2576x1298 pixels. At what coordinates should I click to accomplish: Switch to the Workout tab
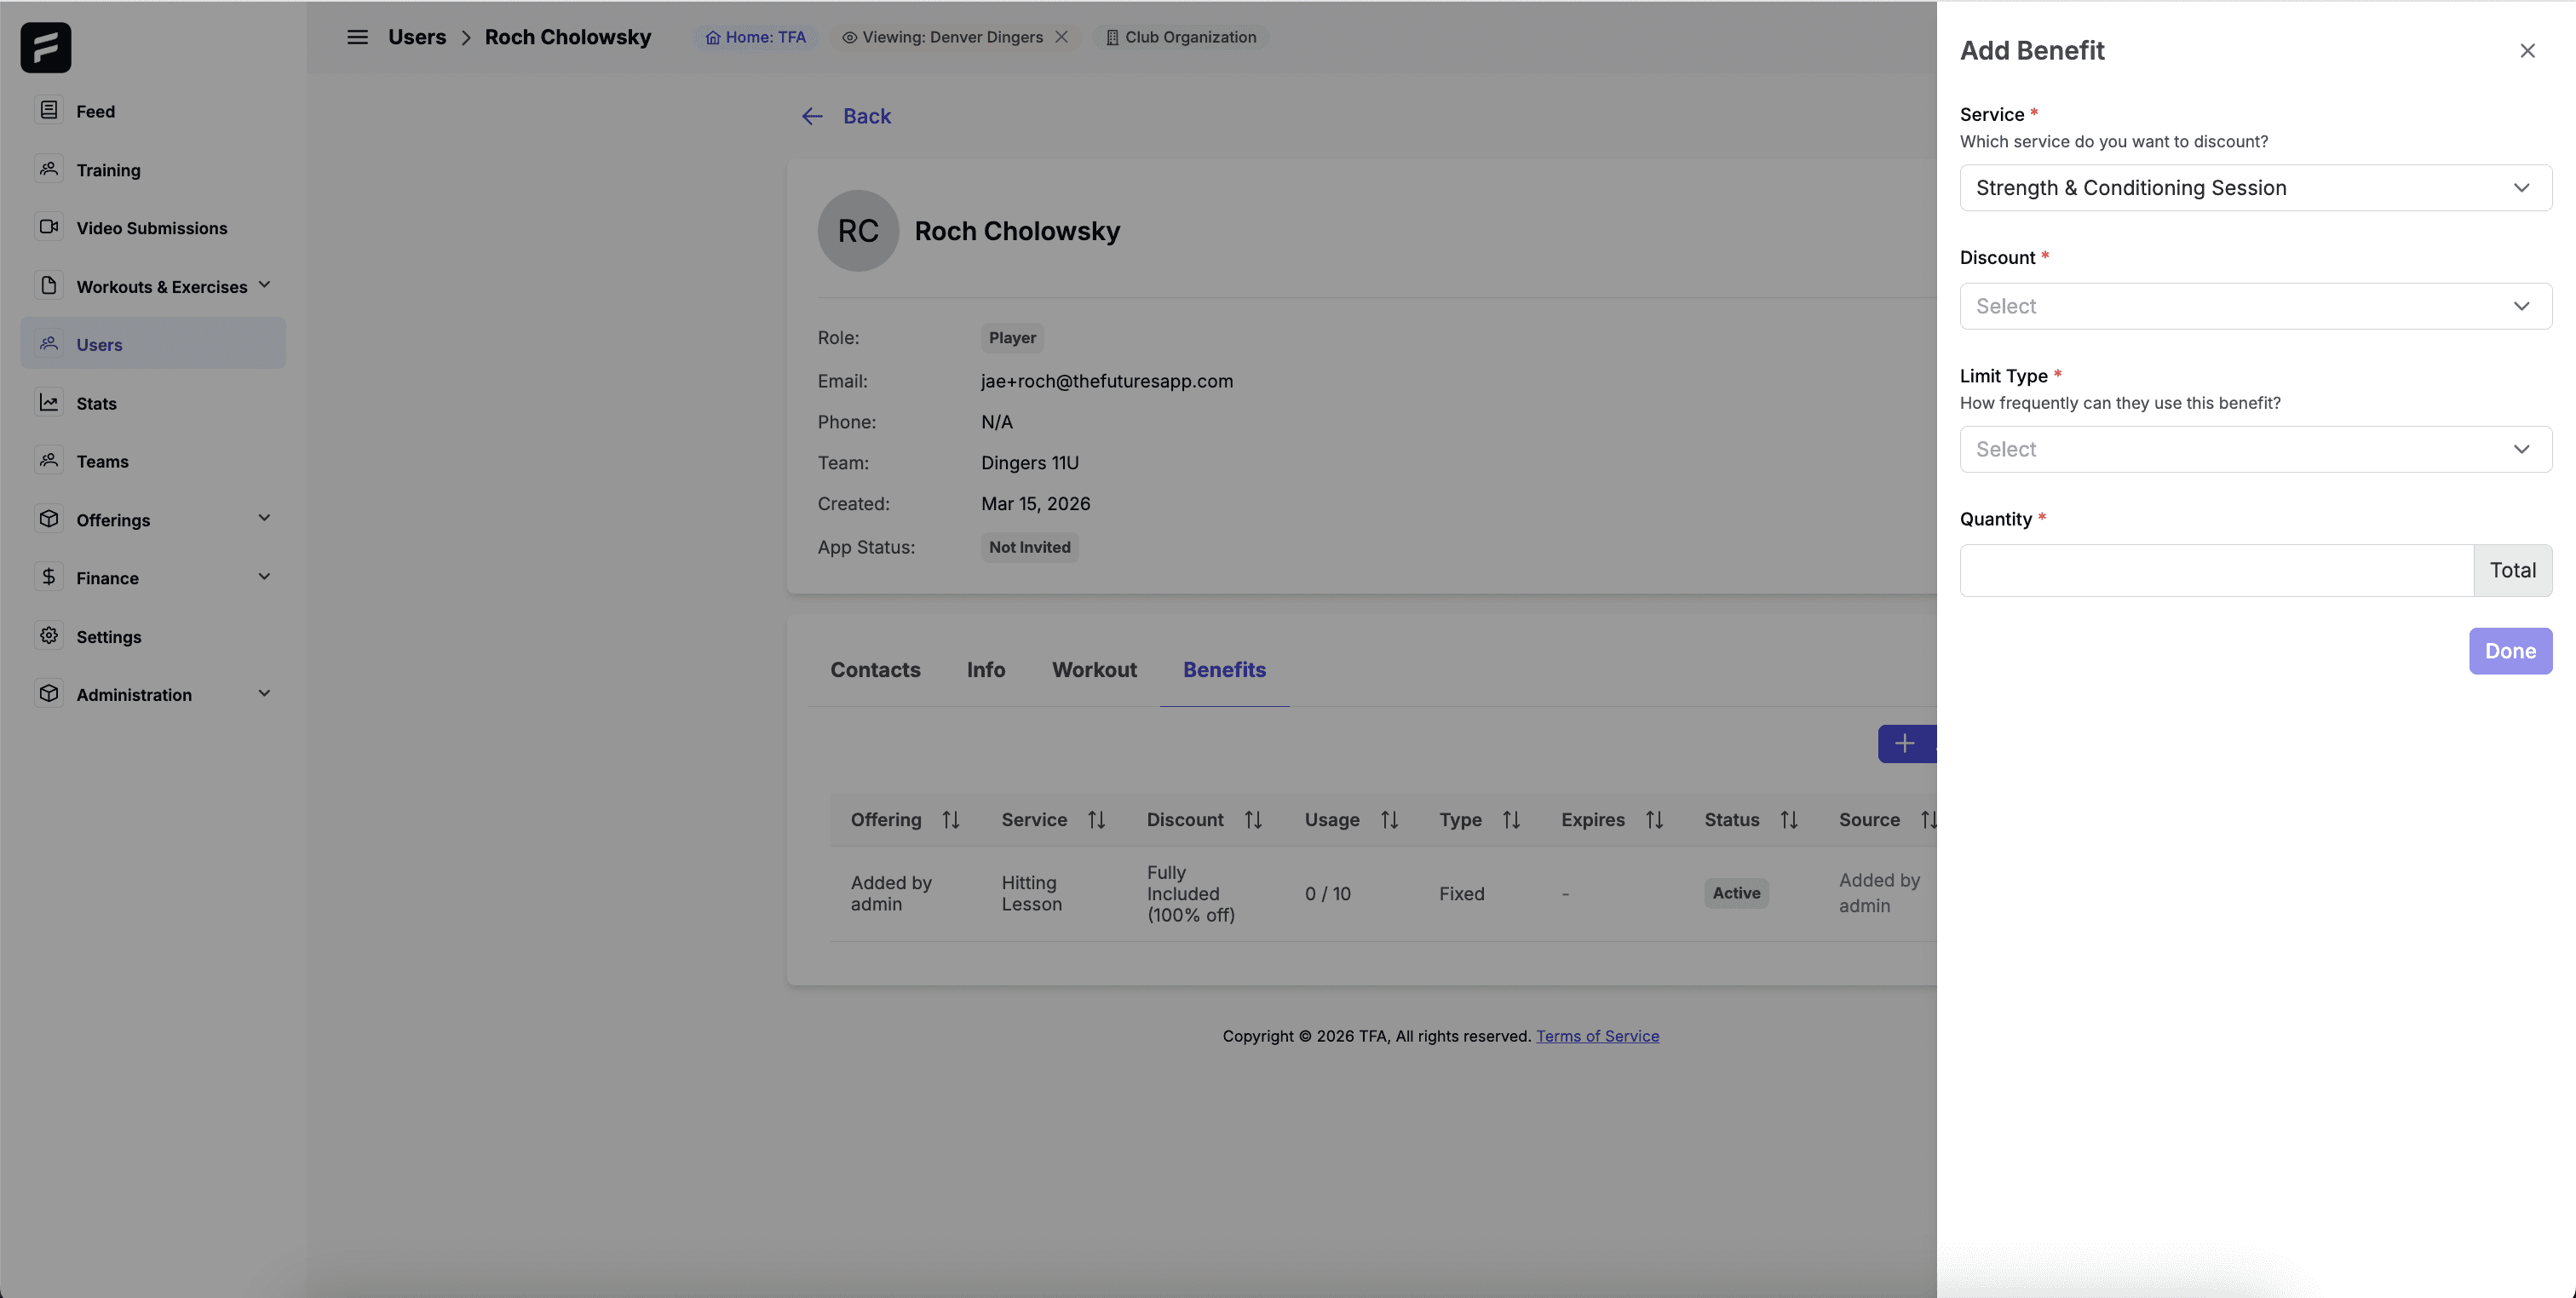(1093, 670)
